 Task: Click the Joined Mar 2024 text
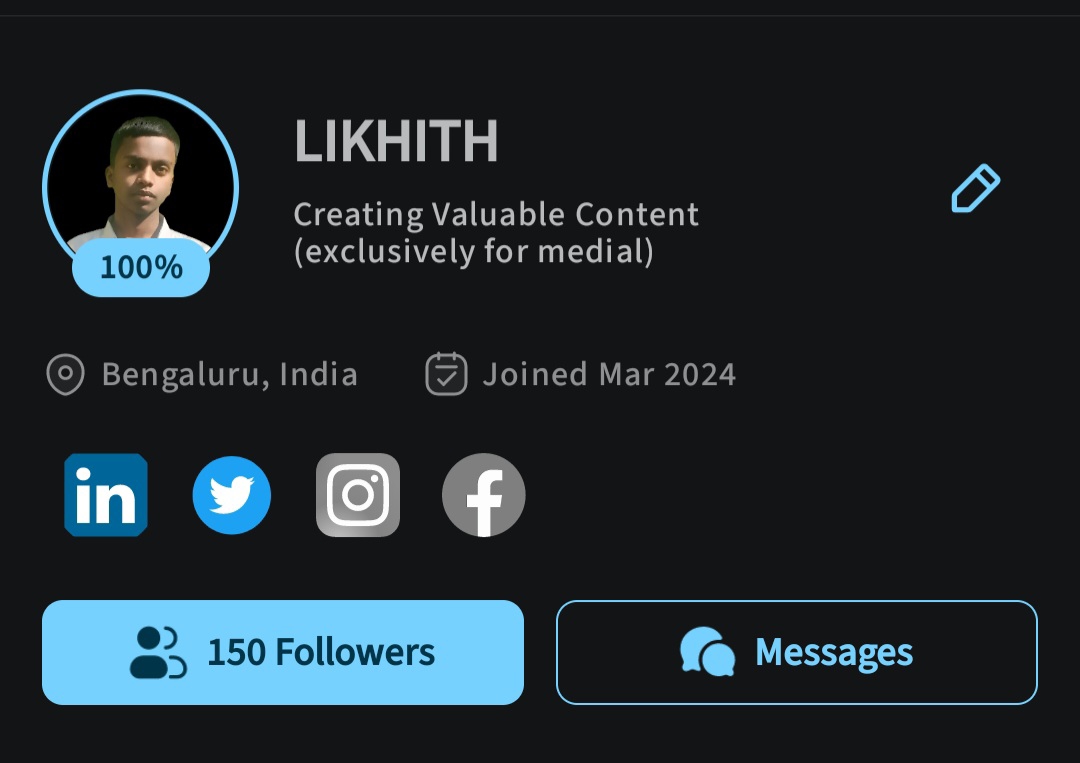pos(609,375)
